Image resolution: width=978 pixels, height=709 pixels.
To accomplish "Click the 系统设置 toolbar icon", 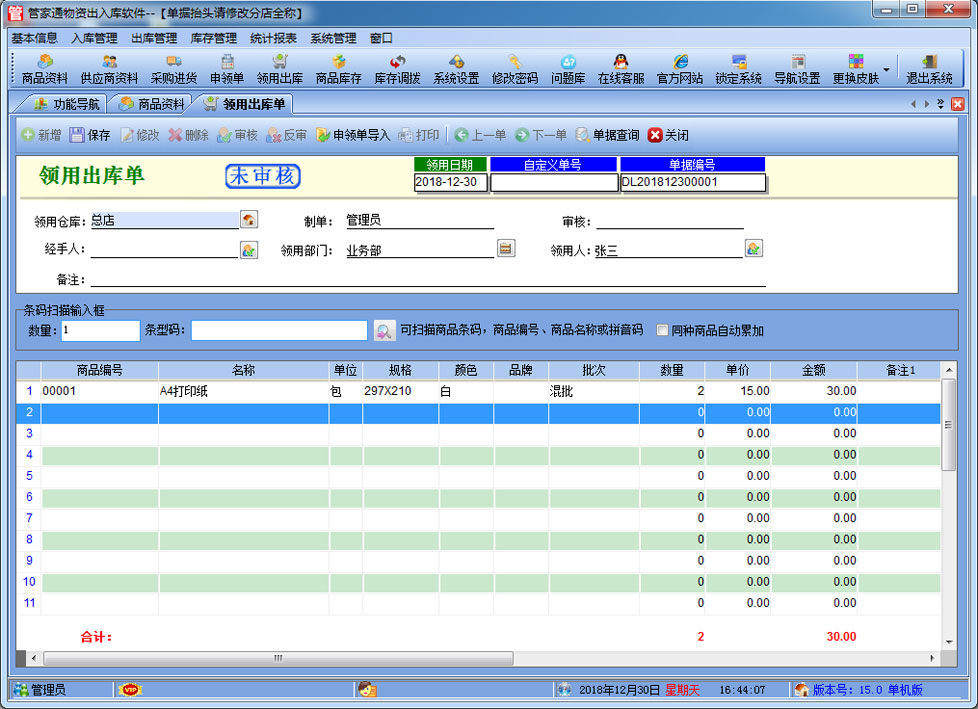I will click(456, 69).
